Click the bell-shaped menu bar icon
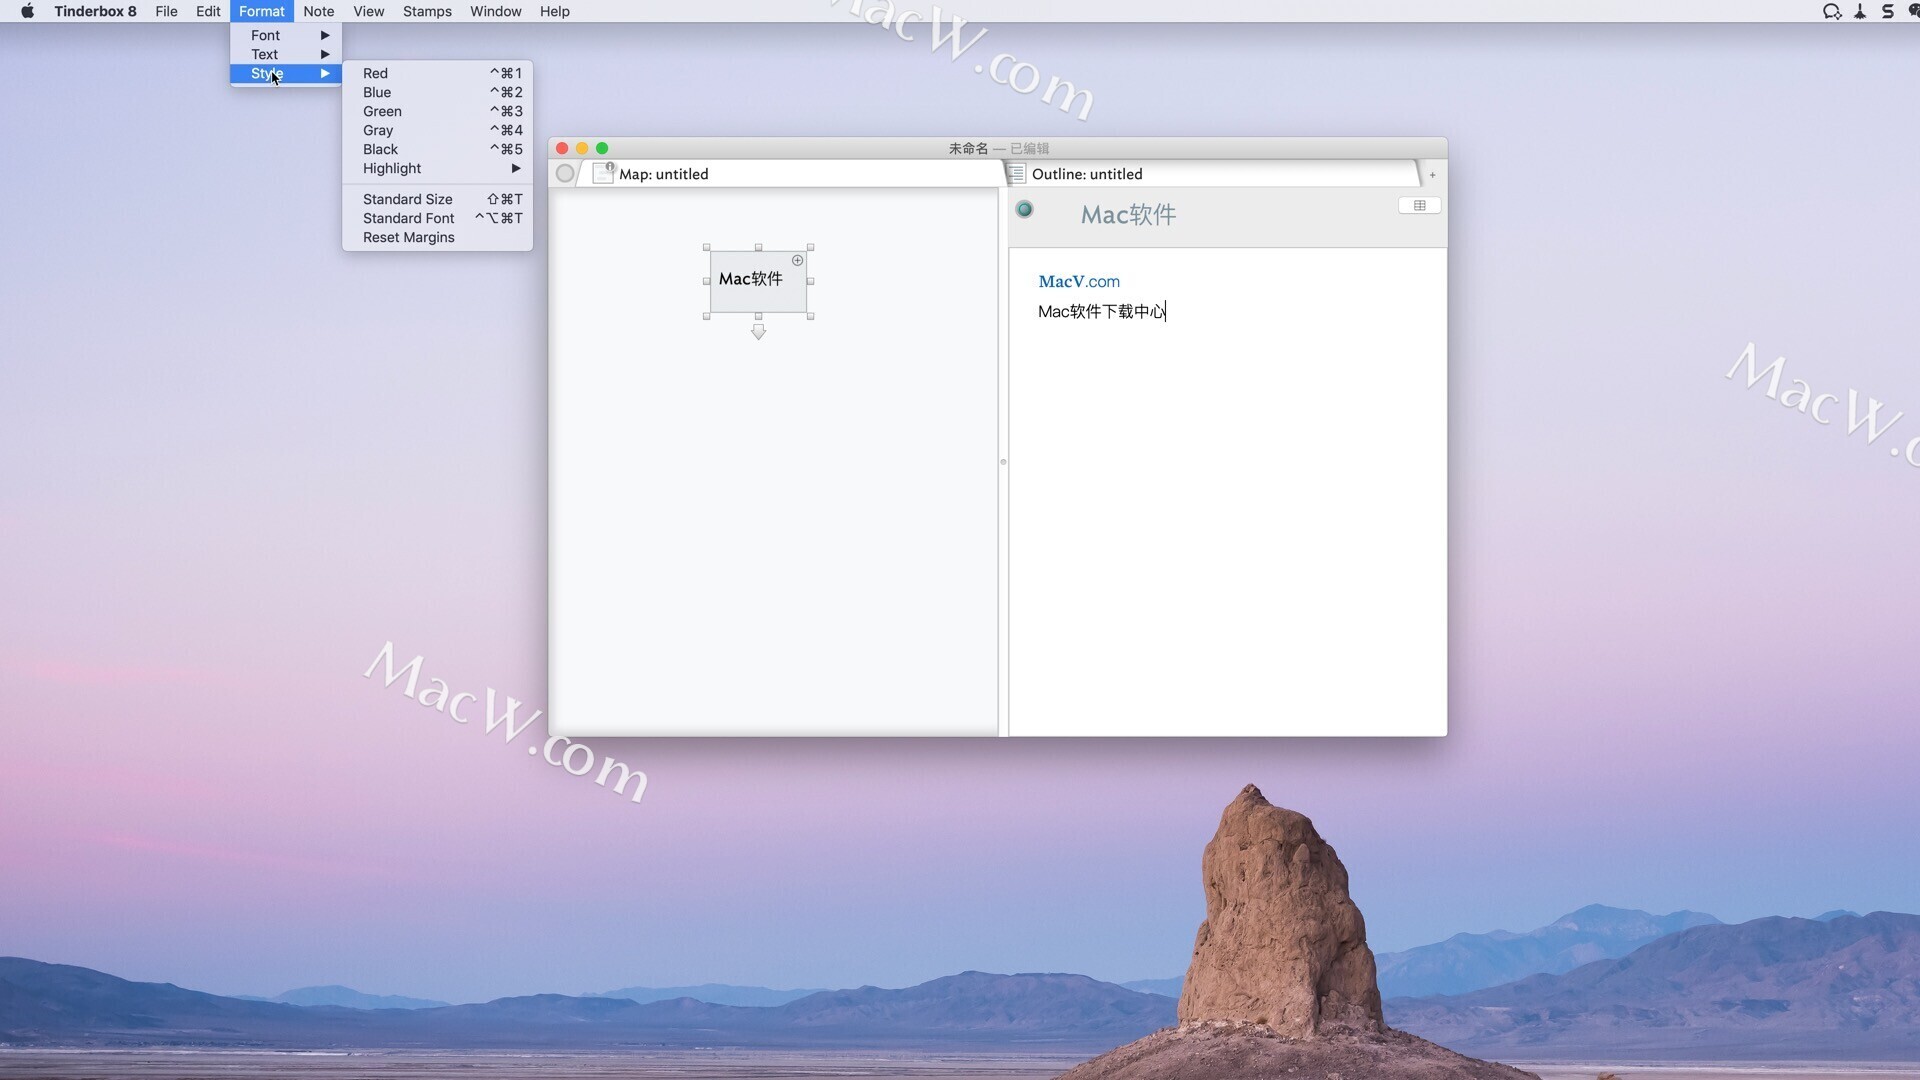 [x=1860, y=11]
